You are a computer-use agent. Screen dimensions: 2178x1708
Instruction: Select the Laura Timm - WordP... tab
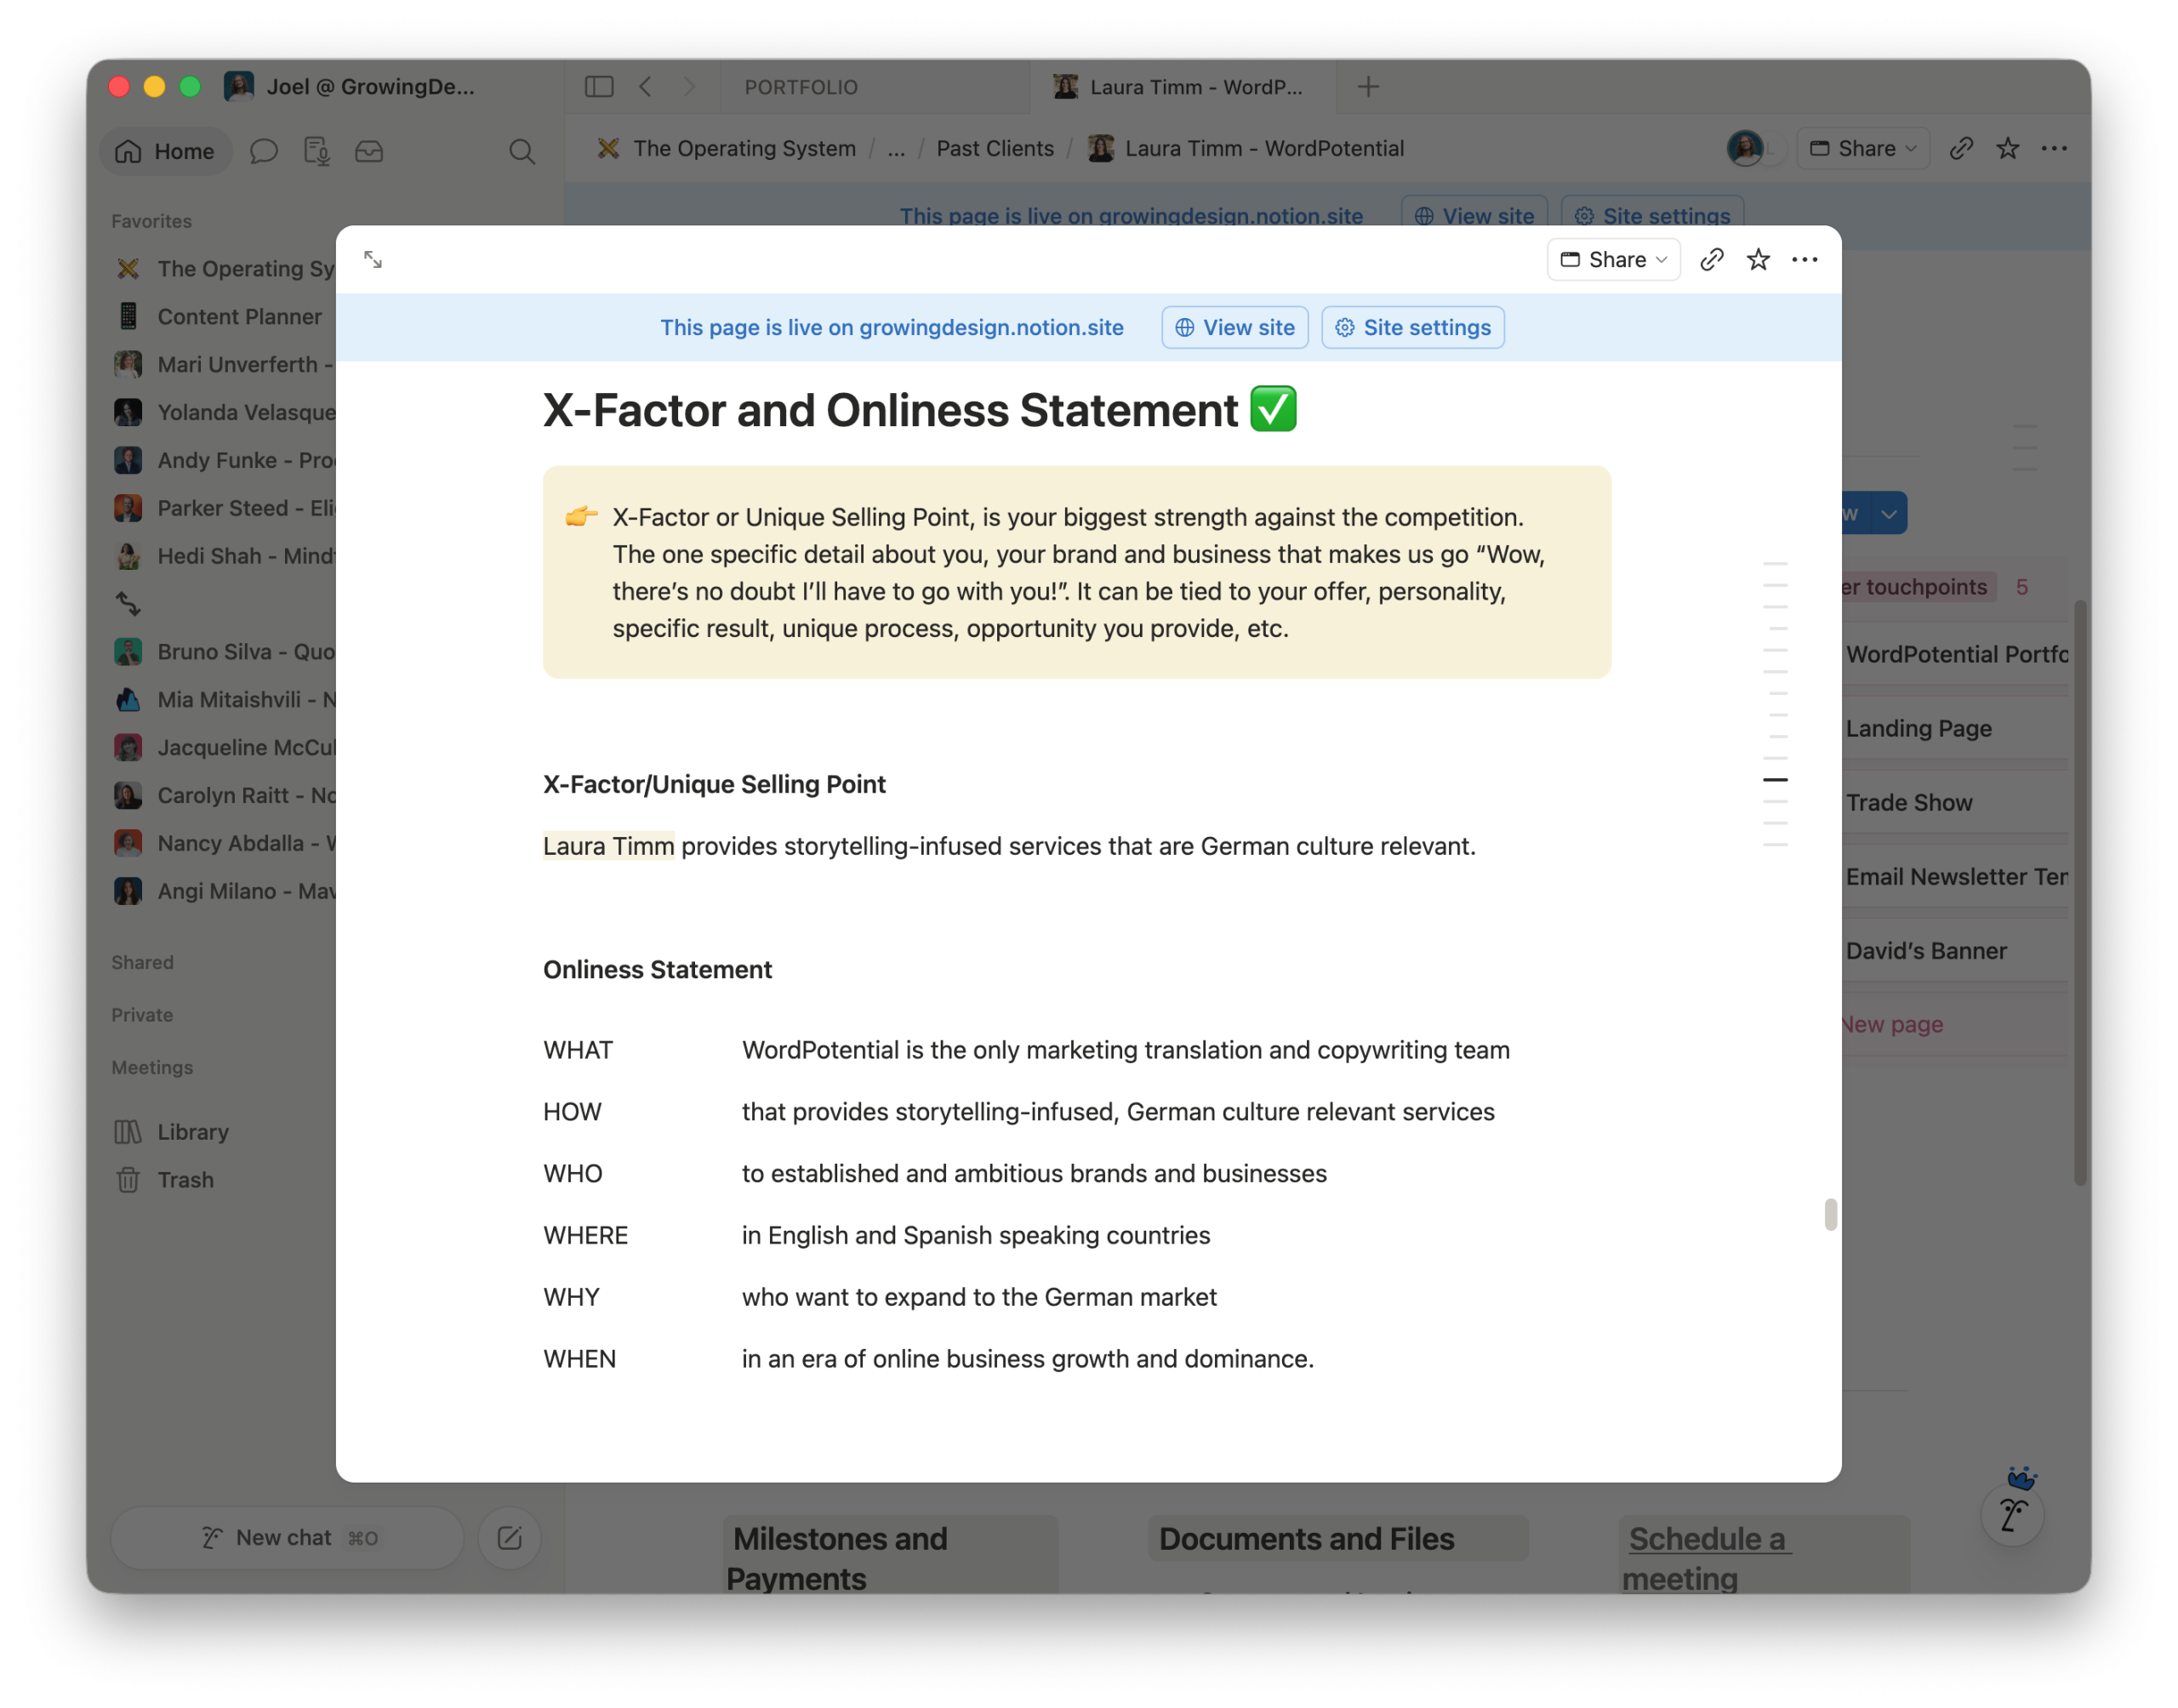[1182, 87]
